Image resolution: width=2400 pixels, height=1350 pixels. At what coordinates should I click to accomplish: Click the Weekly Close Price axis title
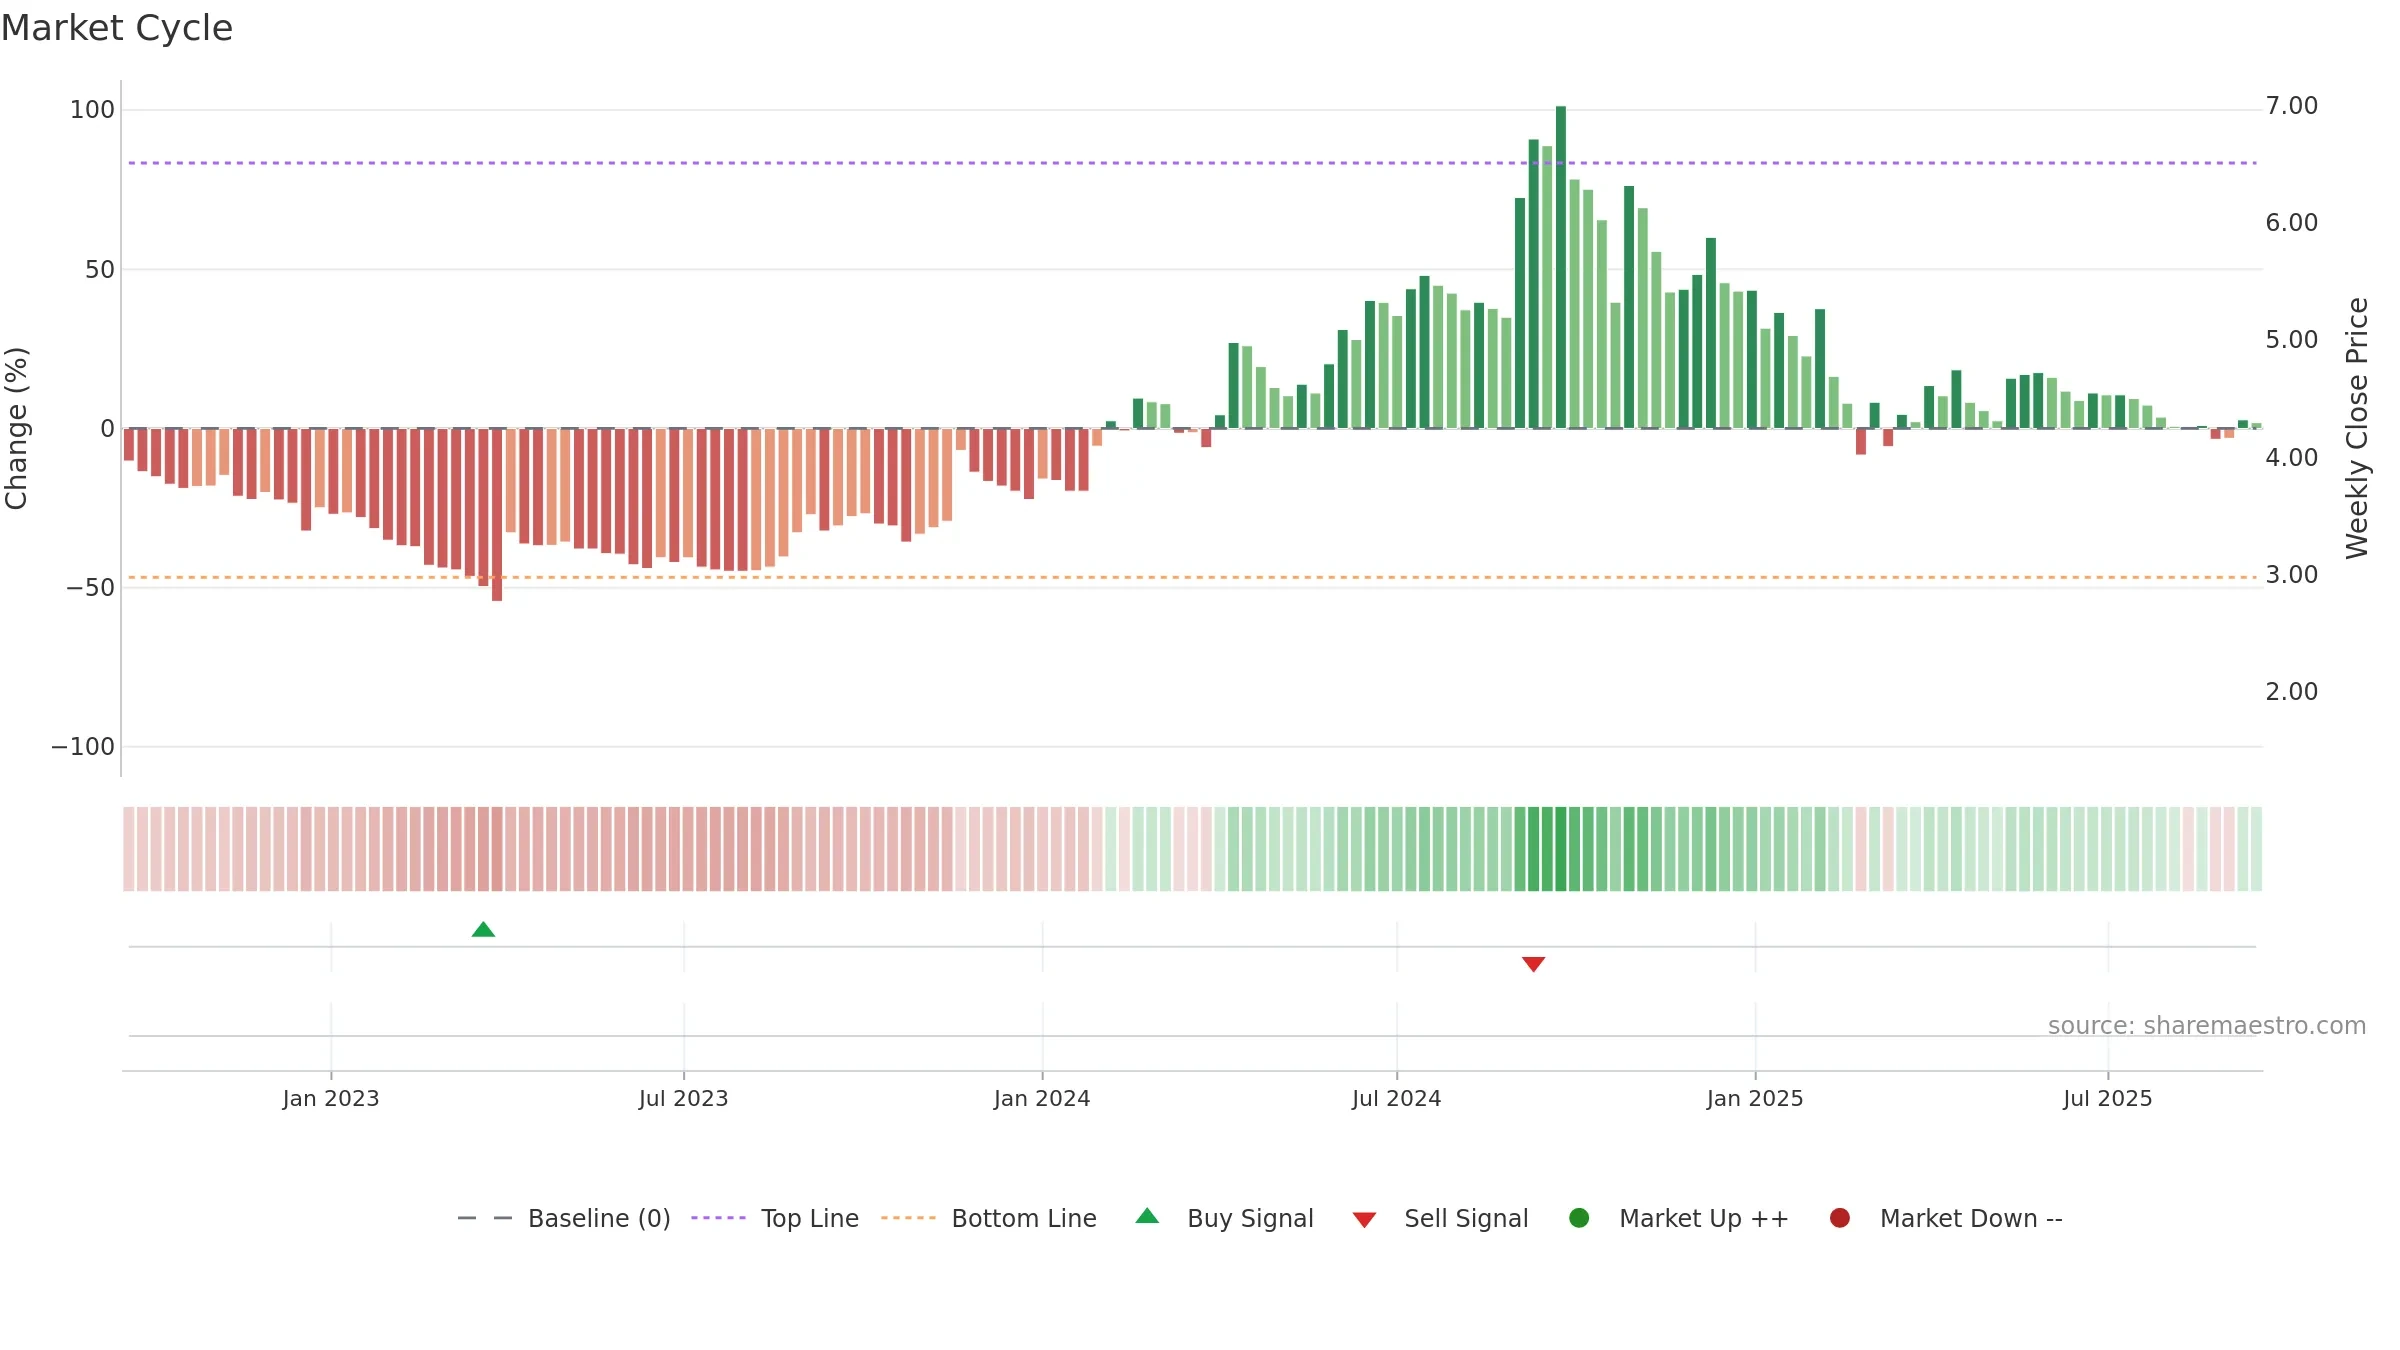pyautogui.click(x=2357, y=428)
